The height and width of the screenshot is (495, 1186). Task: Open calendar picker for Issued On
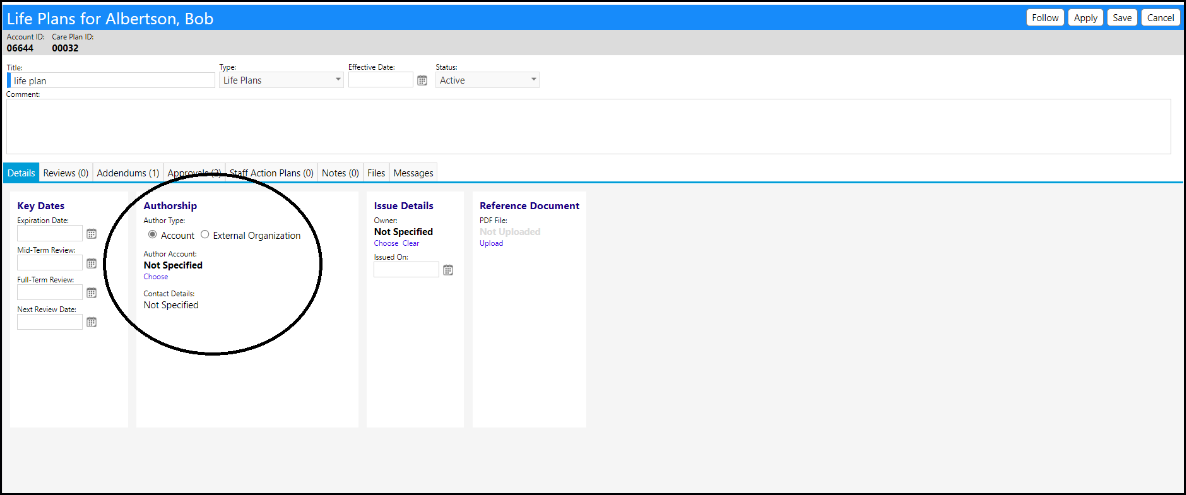click(448, 270)
